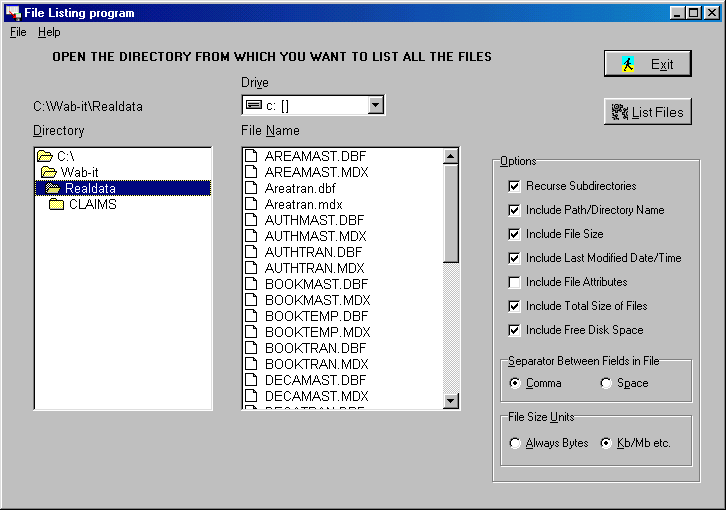The height and width of the screenshot is (510, 726).
Task: Click file icon beside Areatran.dbf
Action: 251,188
